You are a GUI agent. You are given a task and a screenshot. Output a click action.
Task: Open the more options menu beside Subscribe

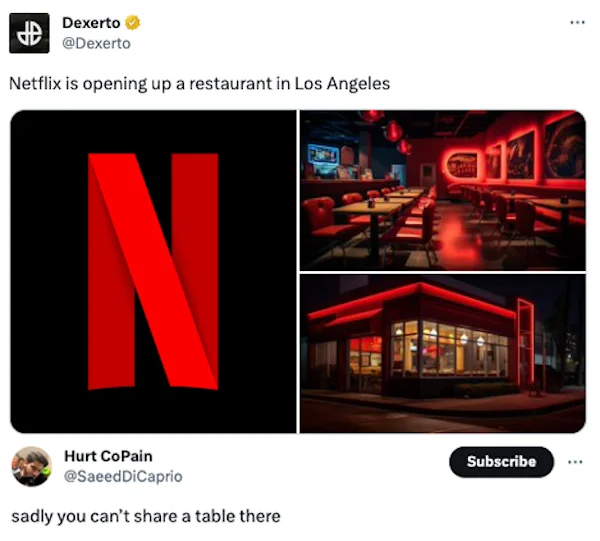point(575,462)
